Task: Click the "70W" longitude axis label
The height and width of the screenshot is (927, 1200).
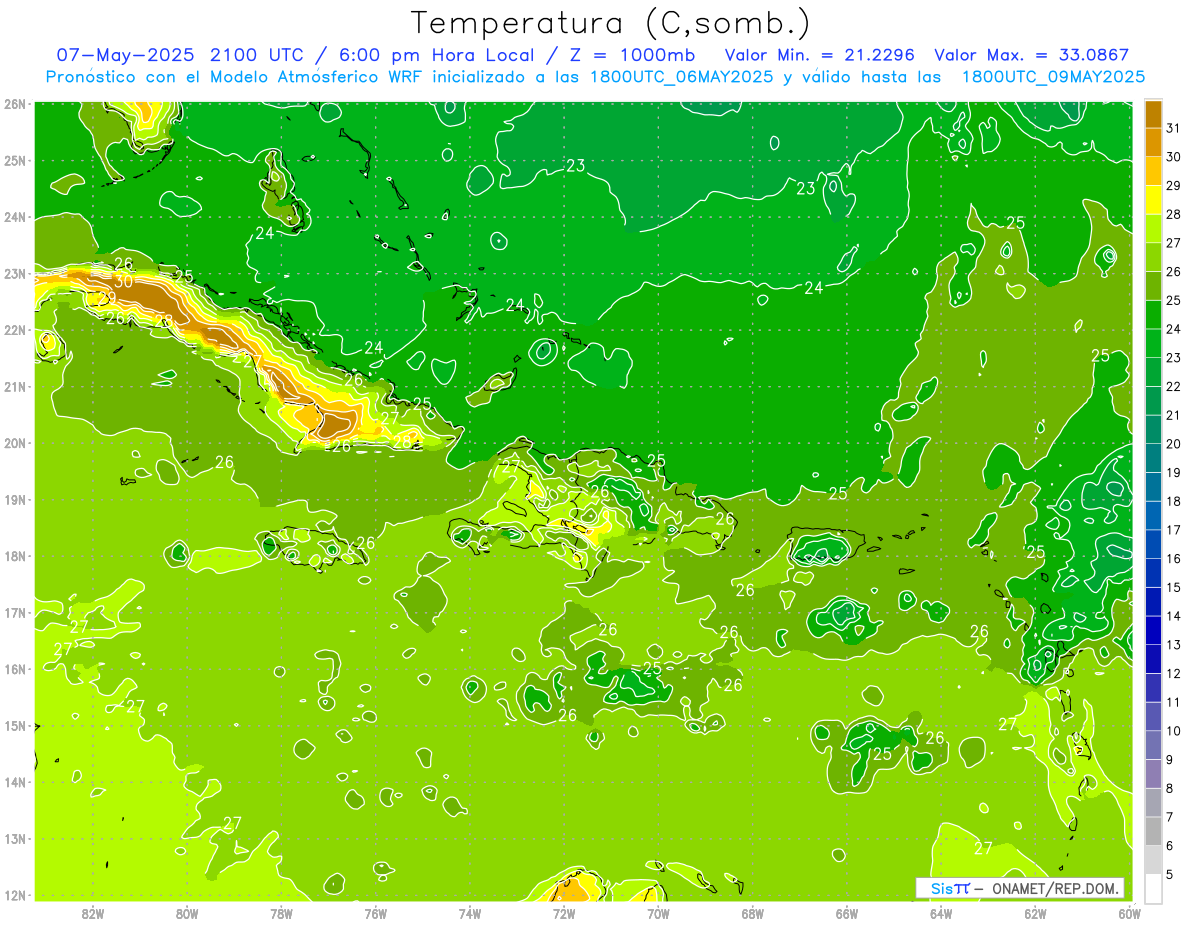Action: tap(658, 913)
